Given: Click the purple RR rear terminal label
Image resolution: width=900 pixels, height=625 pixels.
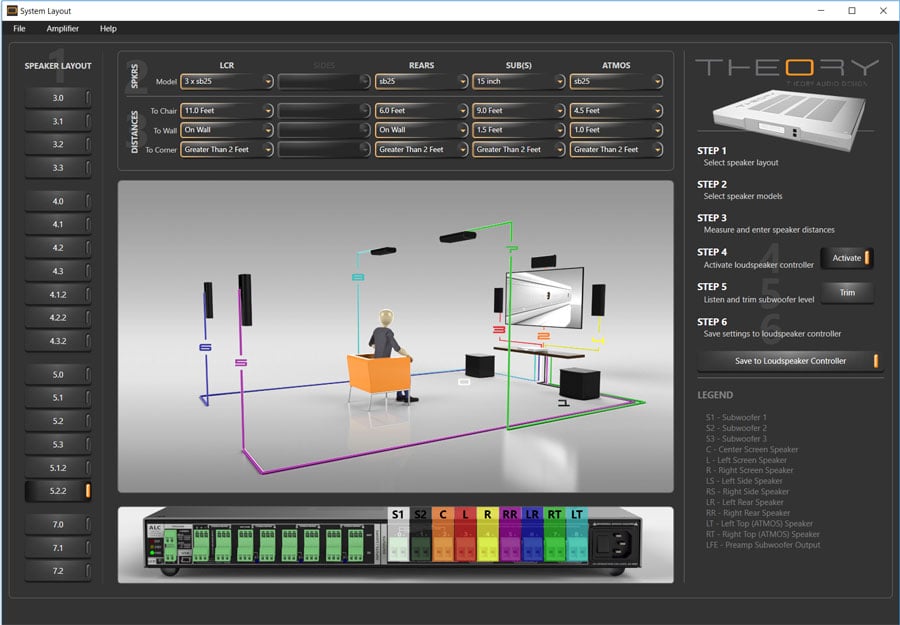Looking at the screenshot, I should [510, 515].
